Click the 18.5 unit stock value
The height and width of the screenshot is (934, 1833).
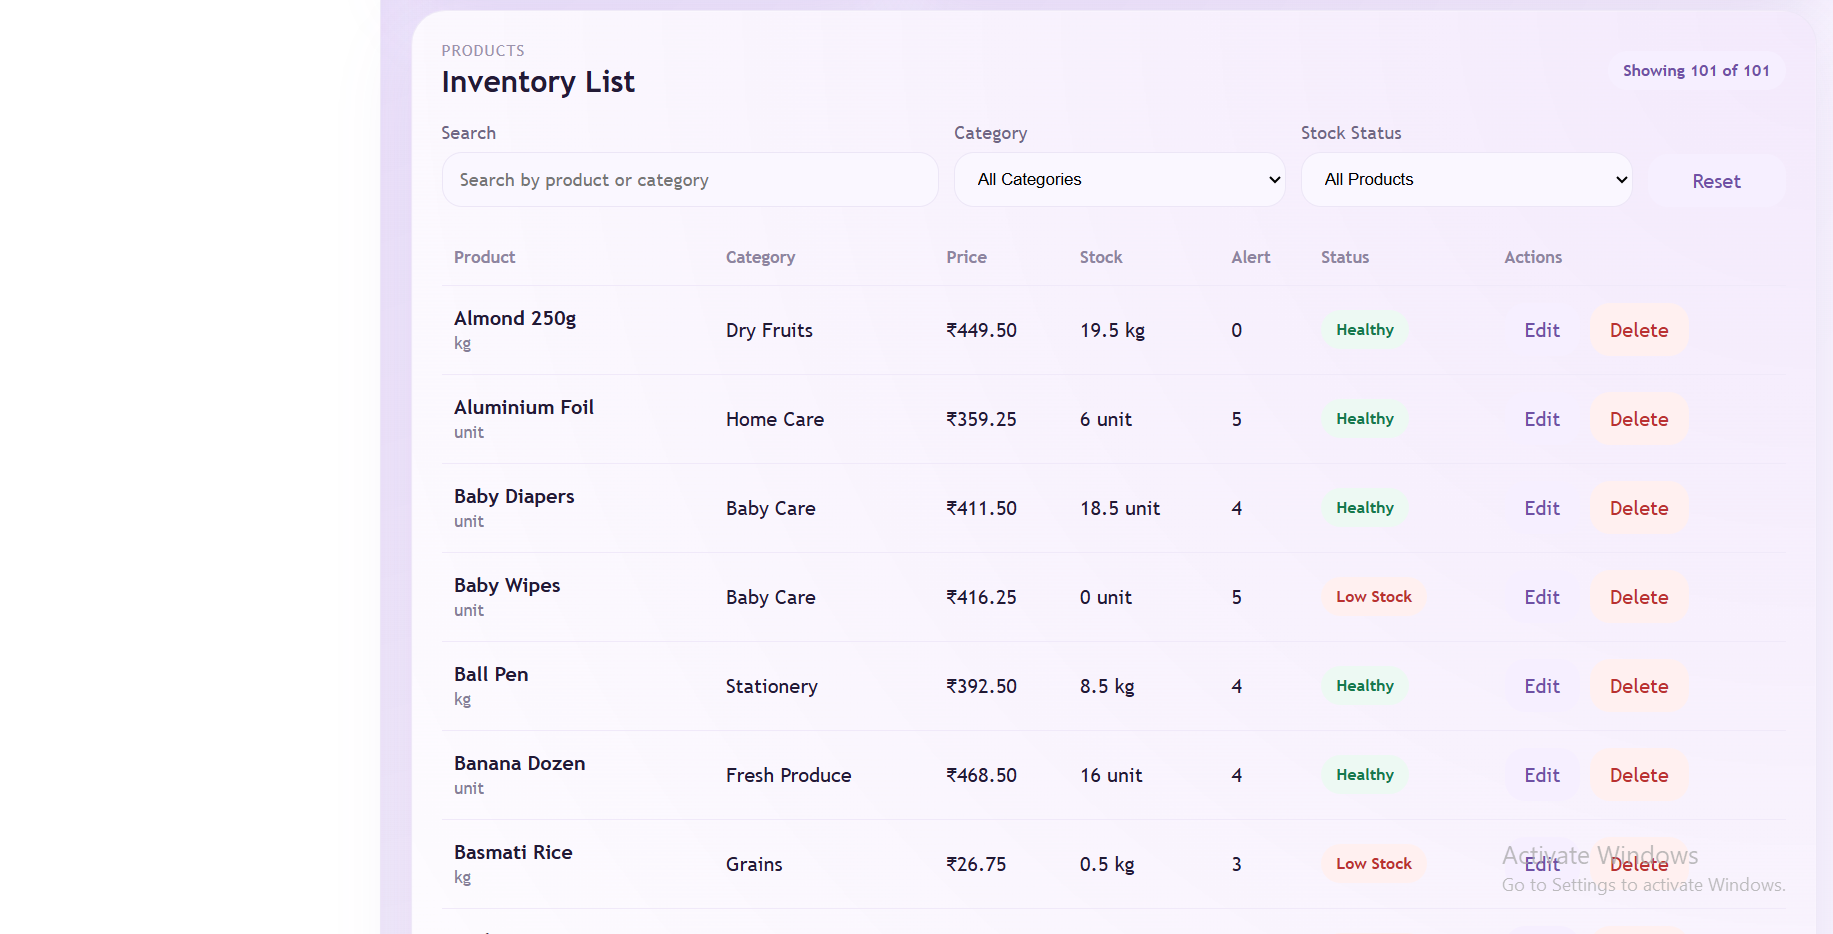click(1120, 508)
